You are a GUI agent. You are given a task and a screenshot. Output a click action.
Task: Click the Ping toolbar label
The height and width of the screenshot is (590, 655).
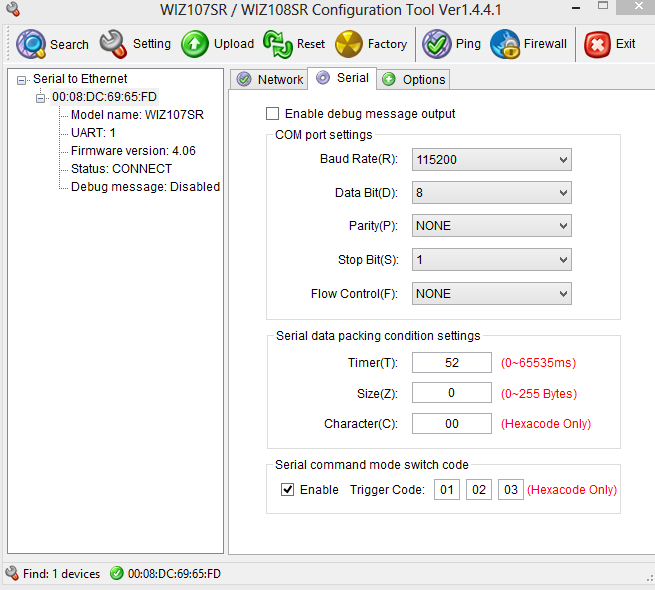(x=468, y=44)
